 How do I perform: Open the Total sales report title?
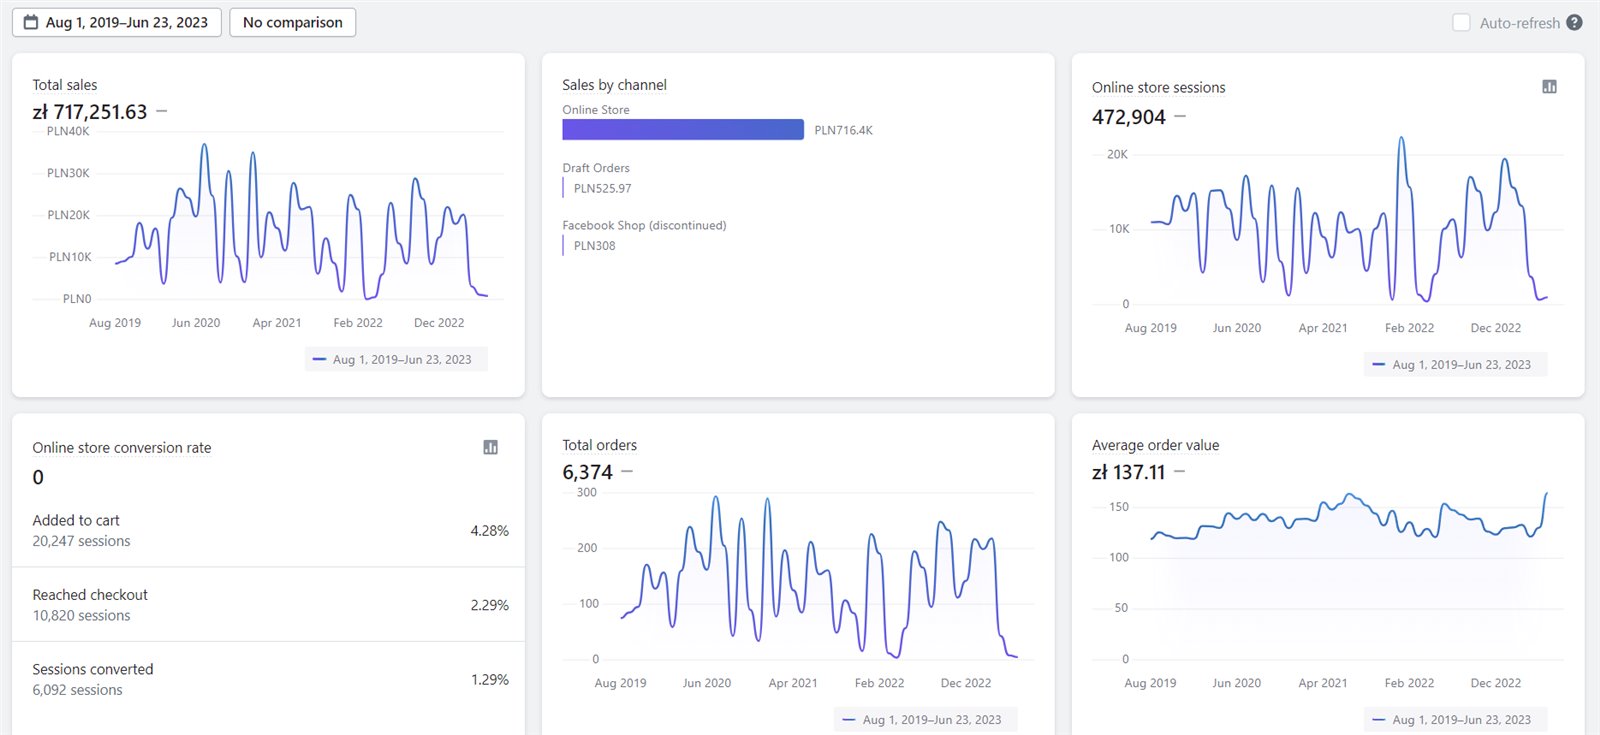click(x=65, y=85)
